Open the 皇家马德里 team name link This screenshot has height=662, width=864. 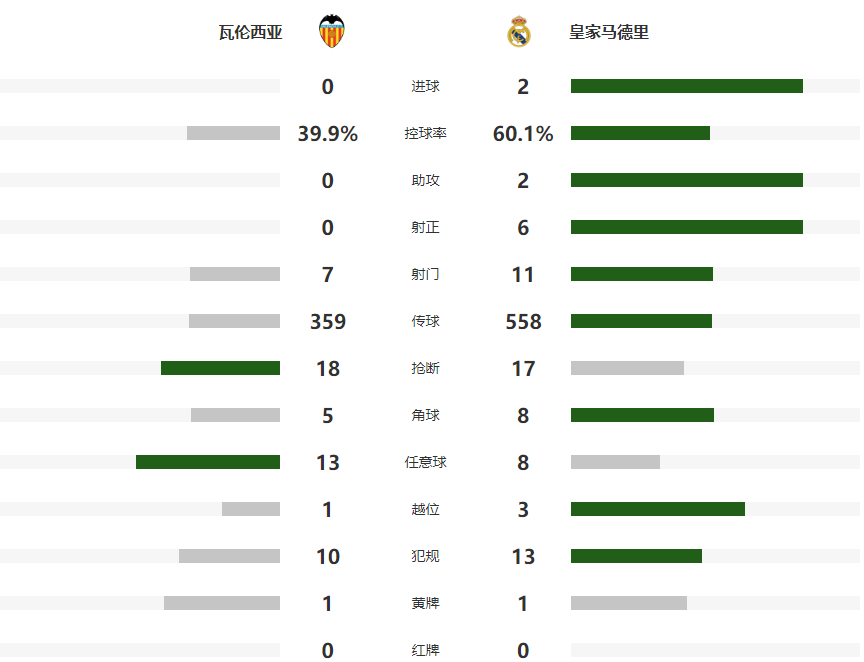tap(609, 33)
